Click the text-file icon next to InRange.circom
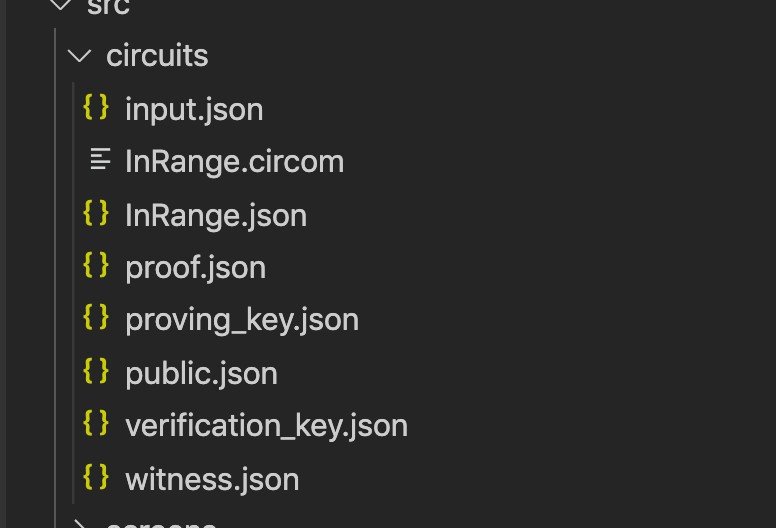The height and width of the screenshot is (528, 776). point(99,160)
